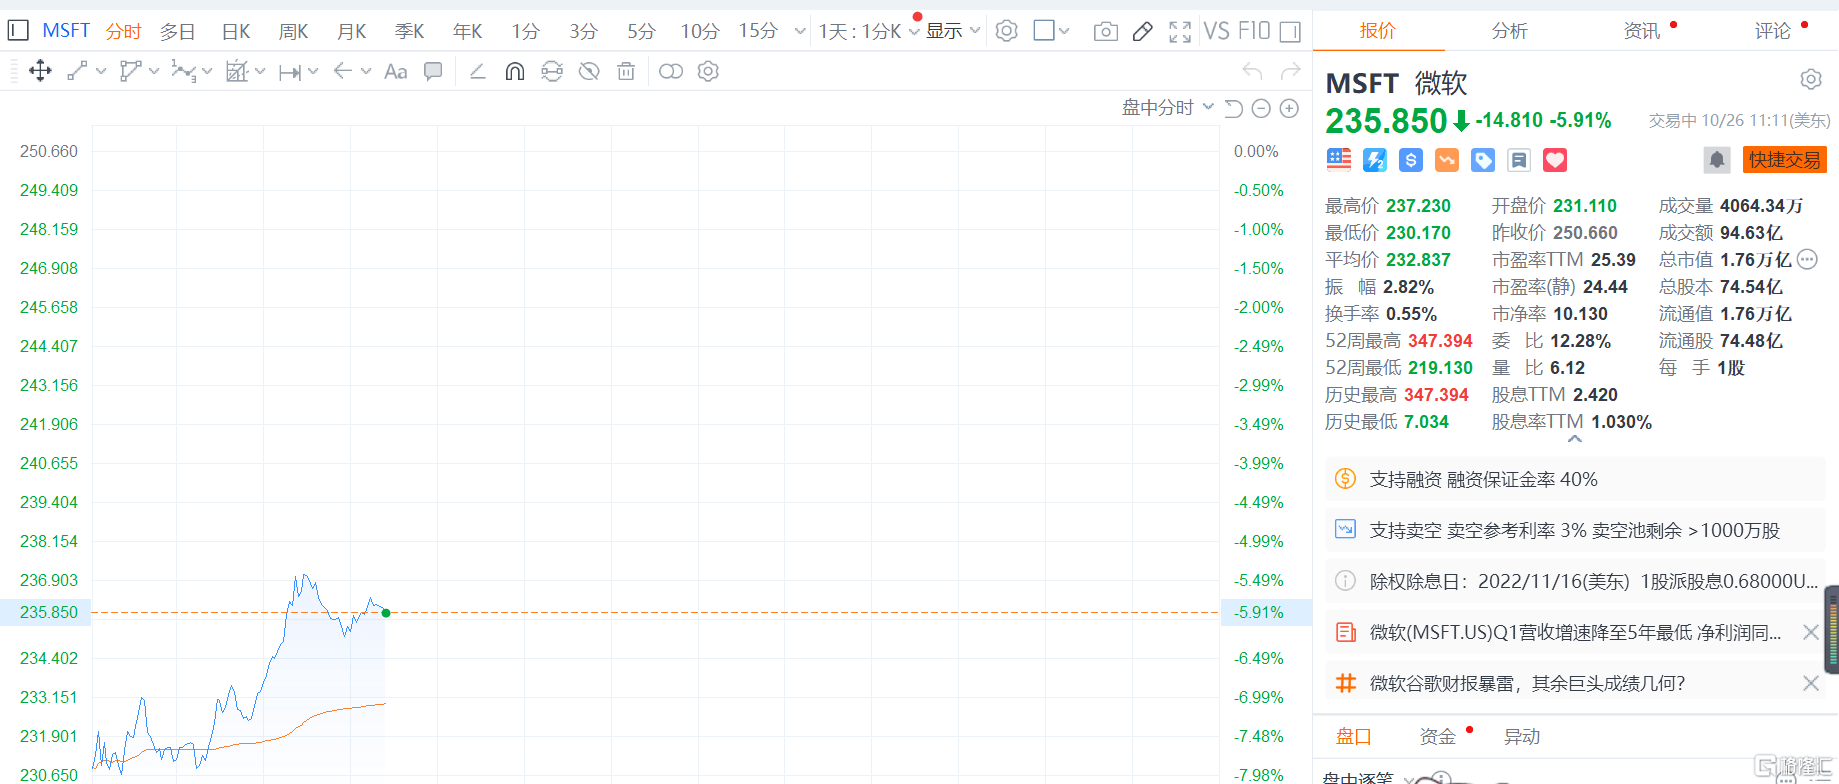Click the overlapping circles compare icon
The width and height of the screenshot is (1839, 784).
click(x=671, y=71)
